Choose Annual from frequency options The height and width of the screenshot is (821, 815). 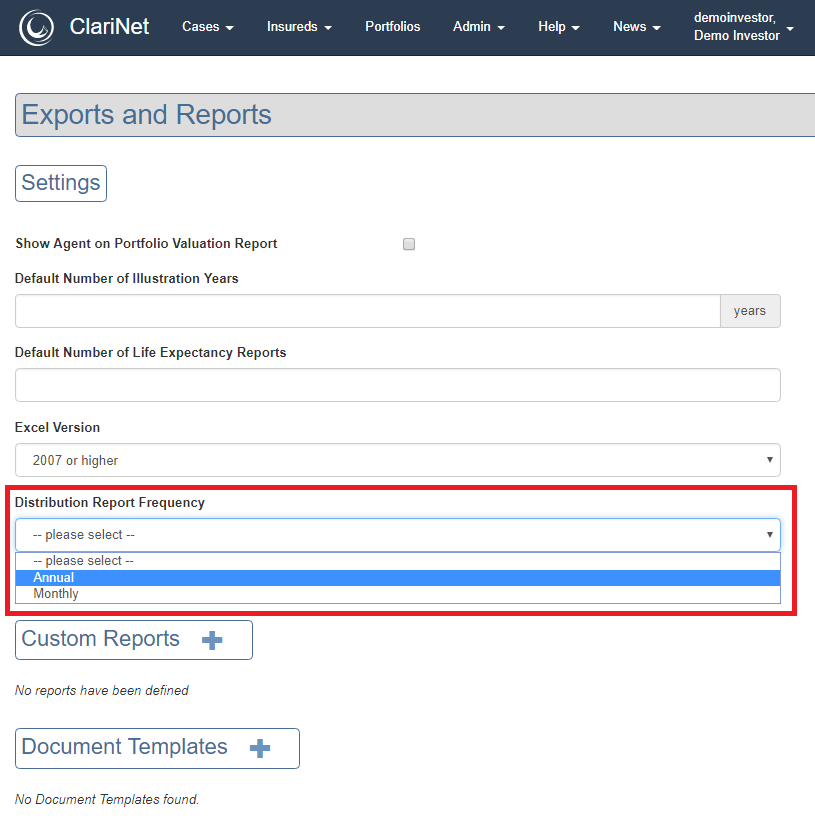pos(398,578)
